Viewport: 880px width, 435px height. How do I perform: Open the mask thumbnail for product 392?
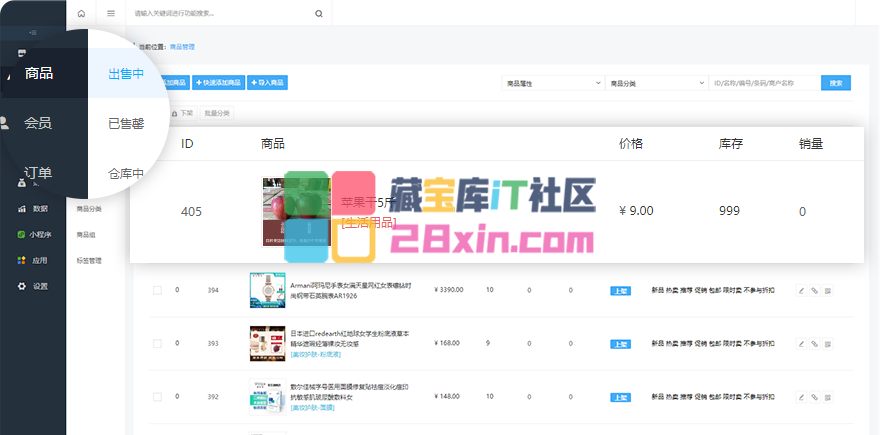(x=268, y=397)
